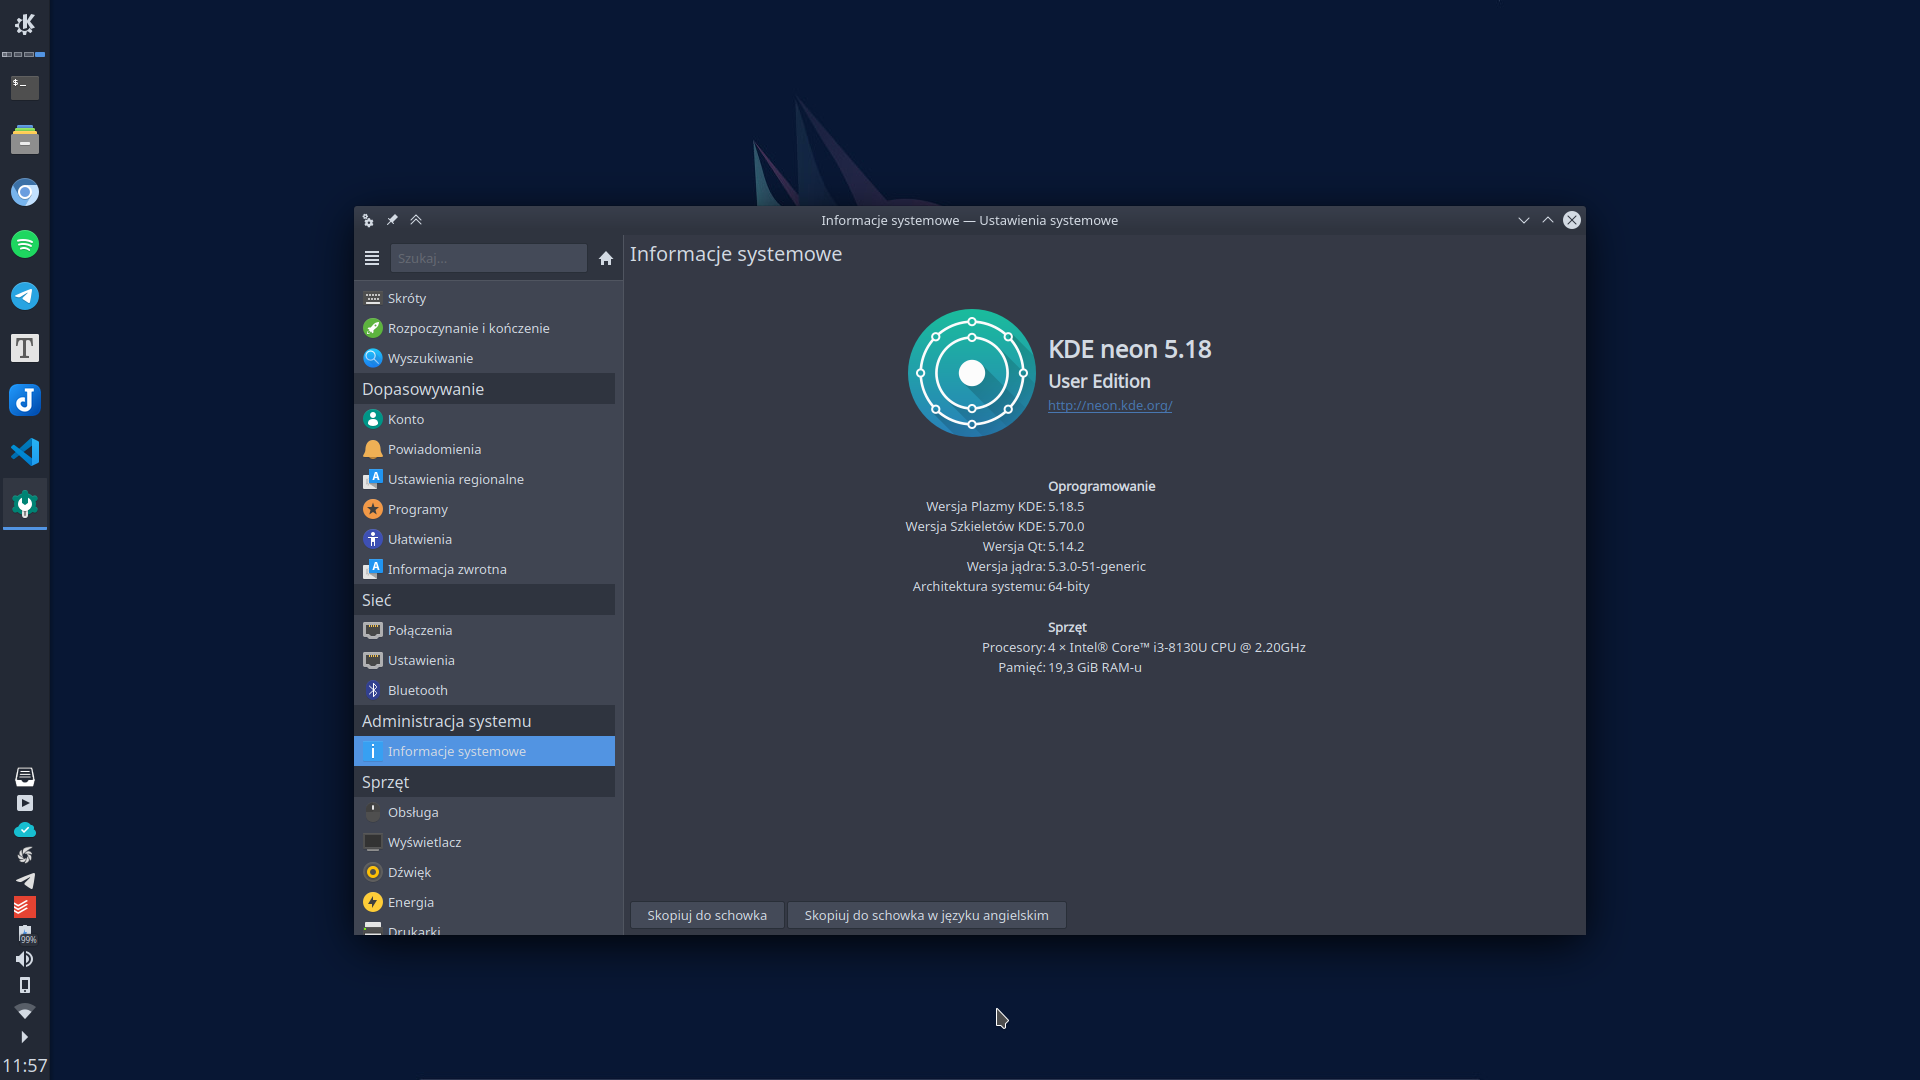Open Powiadomienia settings
The width and height of the screenshot is (1920, 1080).
coord(484,449)
